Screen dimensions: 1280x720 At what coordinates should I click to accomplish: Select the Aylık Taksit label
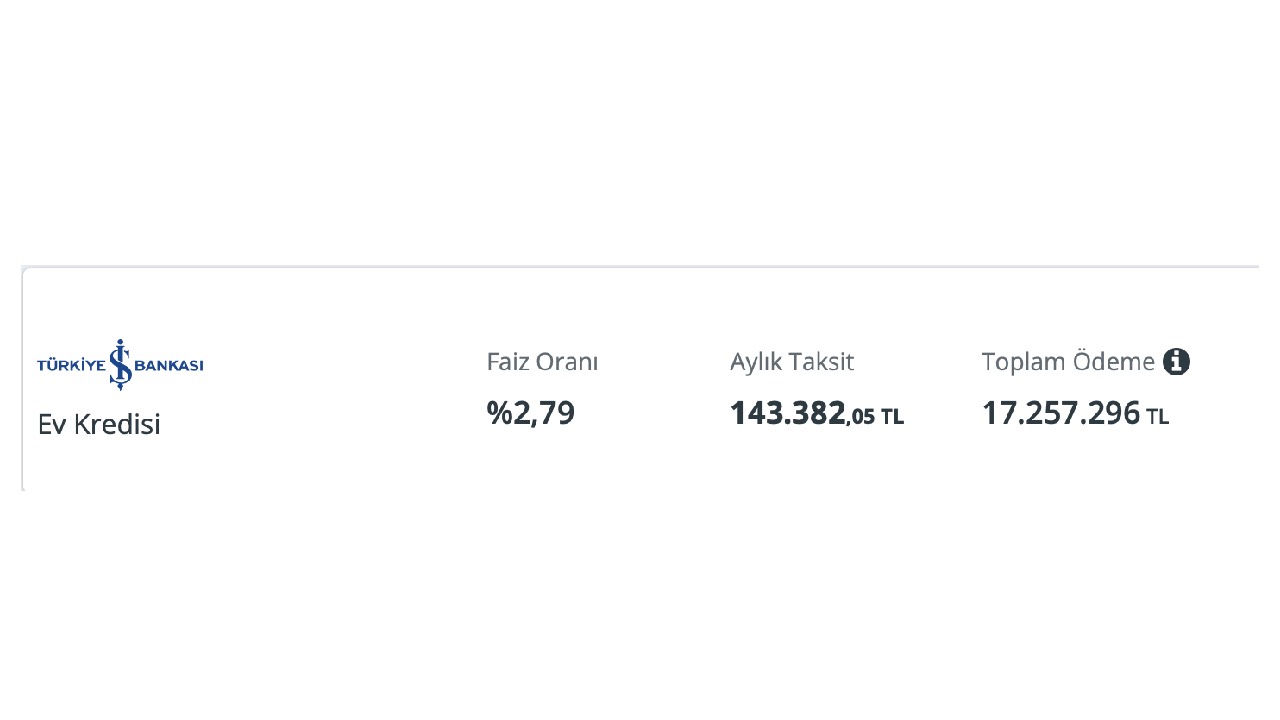point(792,362)
